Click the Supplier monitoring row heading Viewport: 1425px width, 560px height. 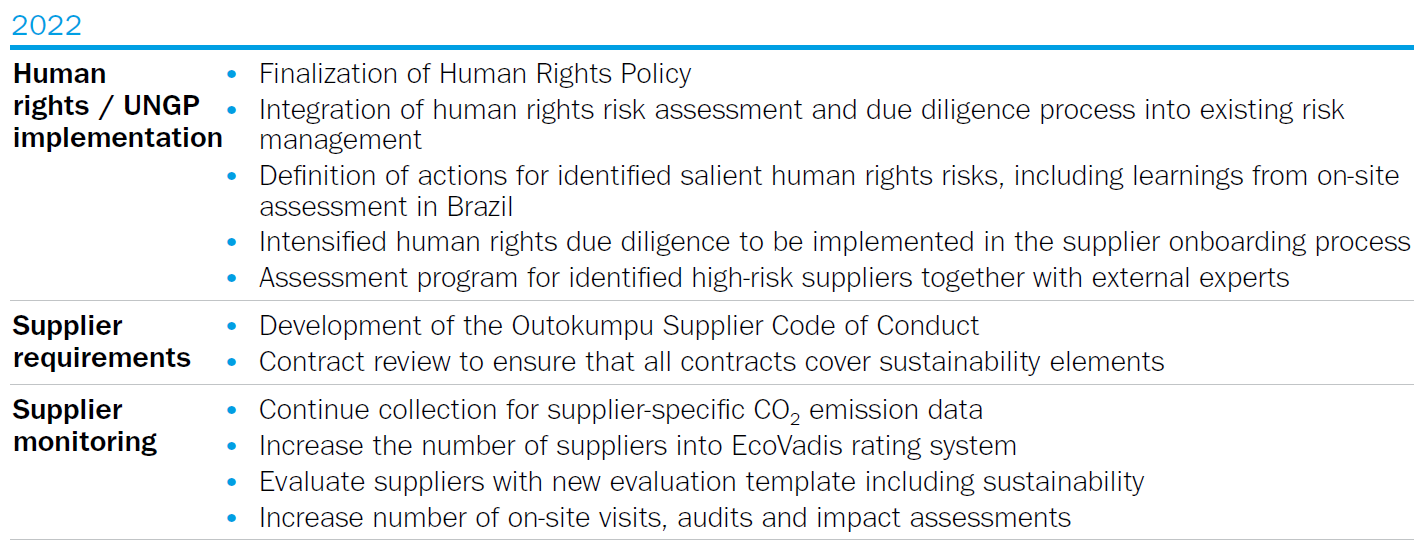click(85, 426)
